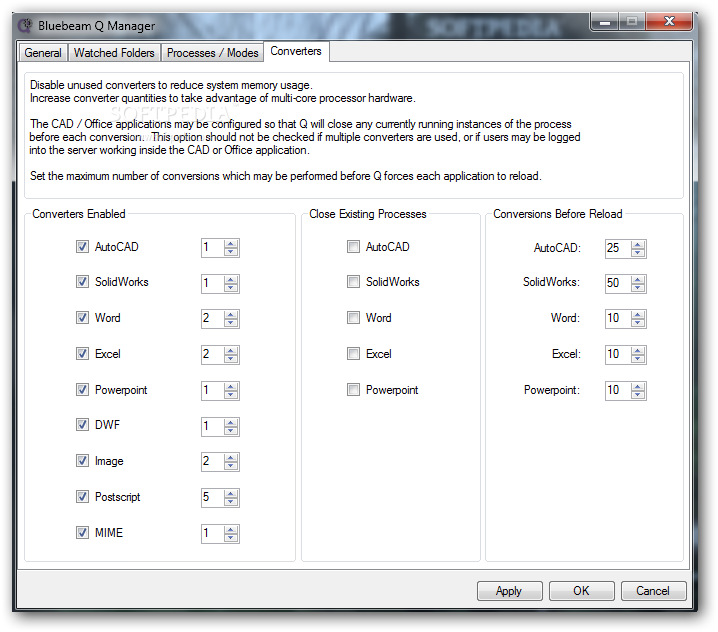
Task: Decrease Postscript converter quantity with down arrow
Action: [x=231, y=501]
